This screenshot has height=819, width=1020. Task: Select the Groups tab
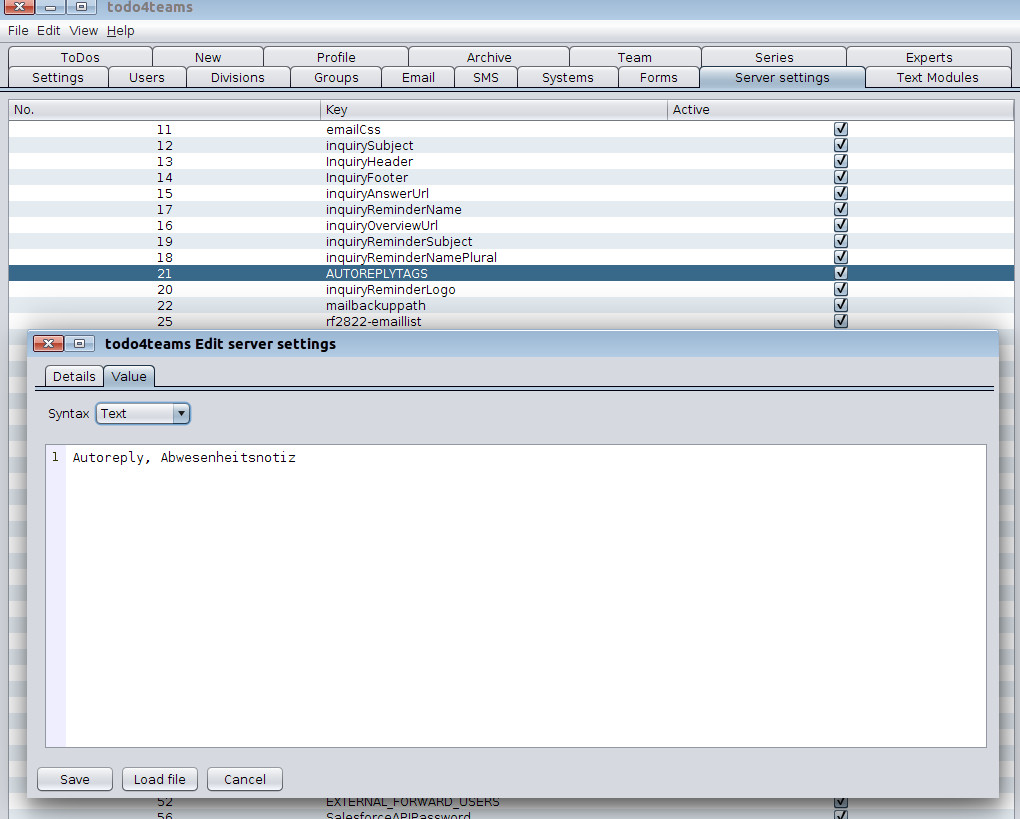point(336,77)
